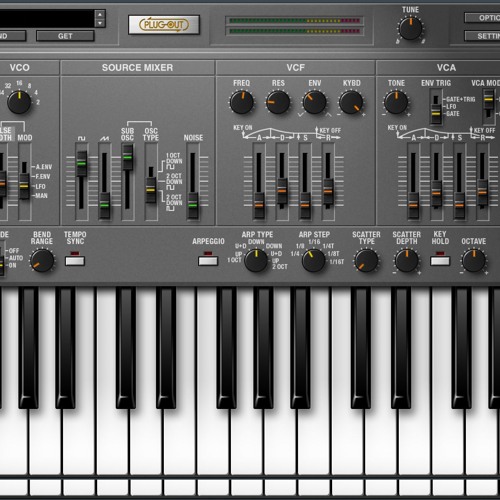
Task: Click the VCF KYBD knob
Action: pos(351,102)
